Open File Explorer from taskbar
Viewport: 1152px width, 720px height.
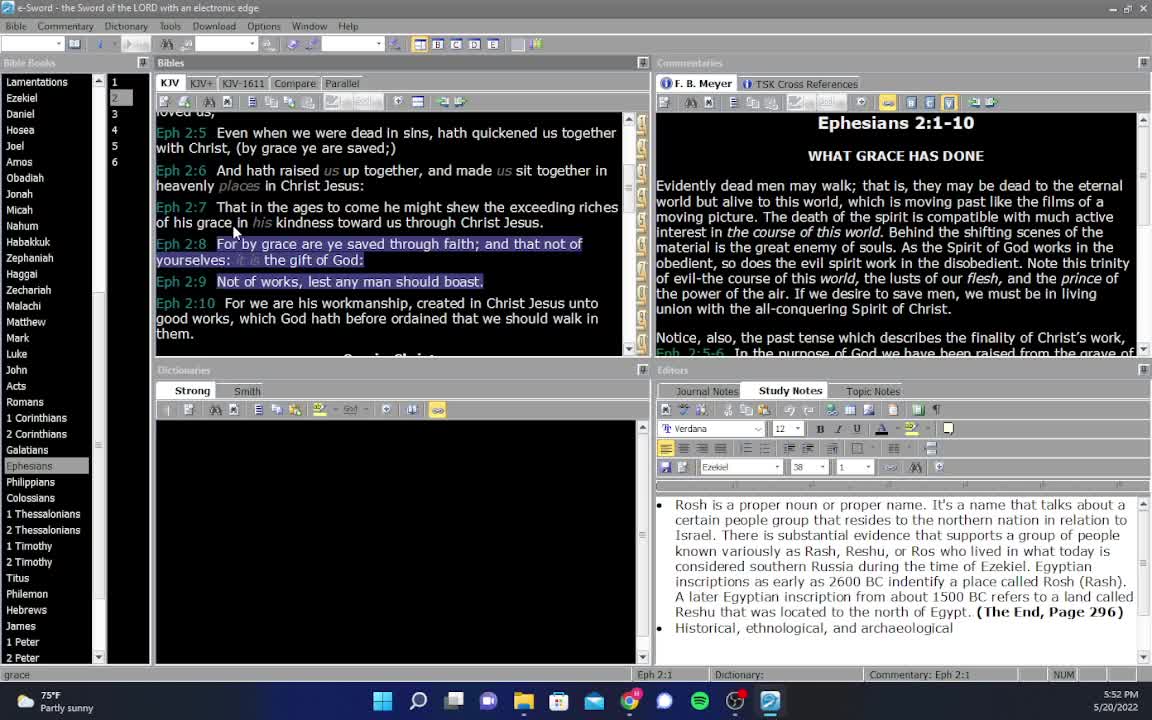tap(523, 701)
